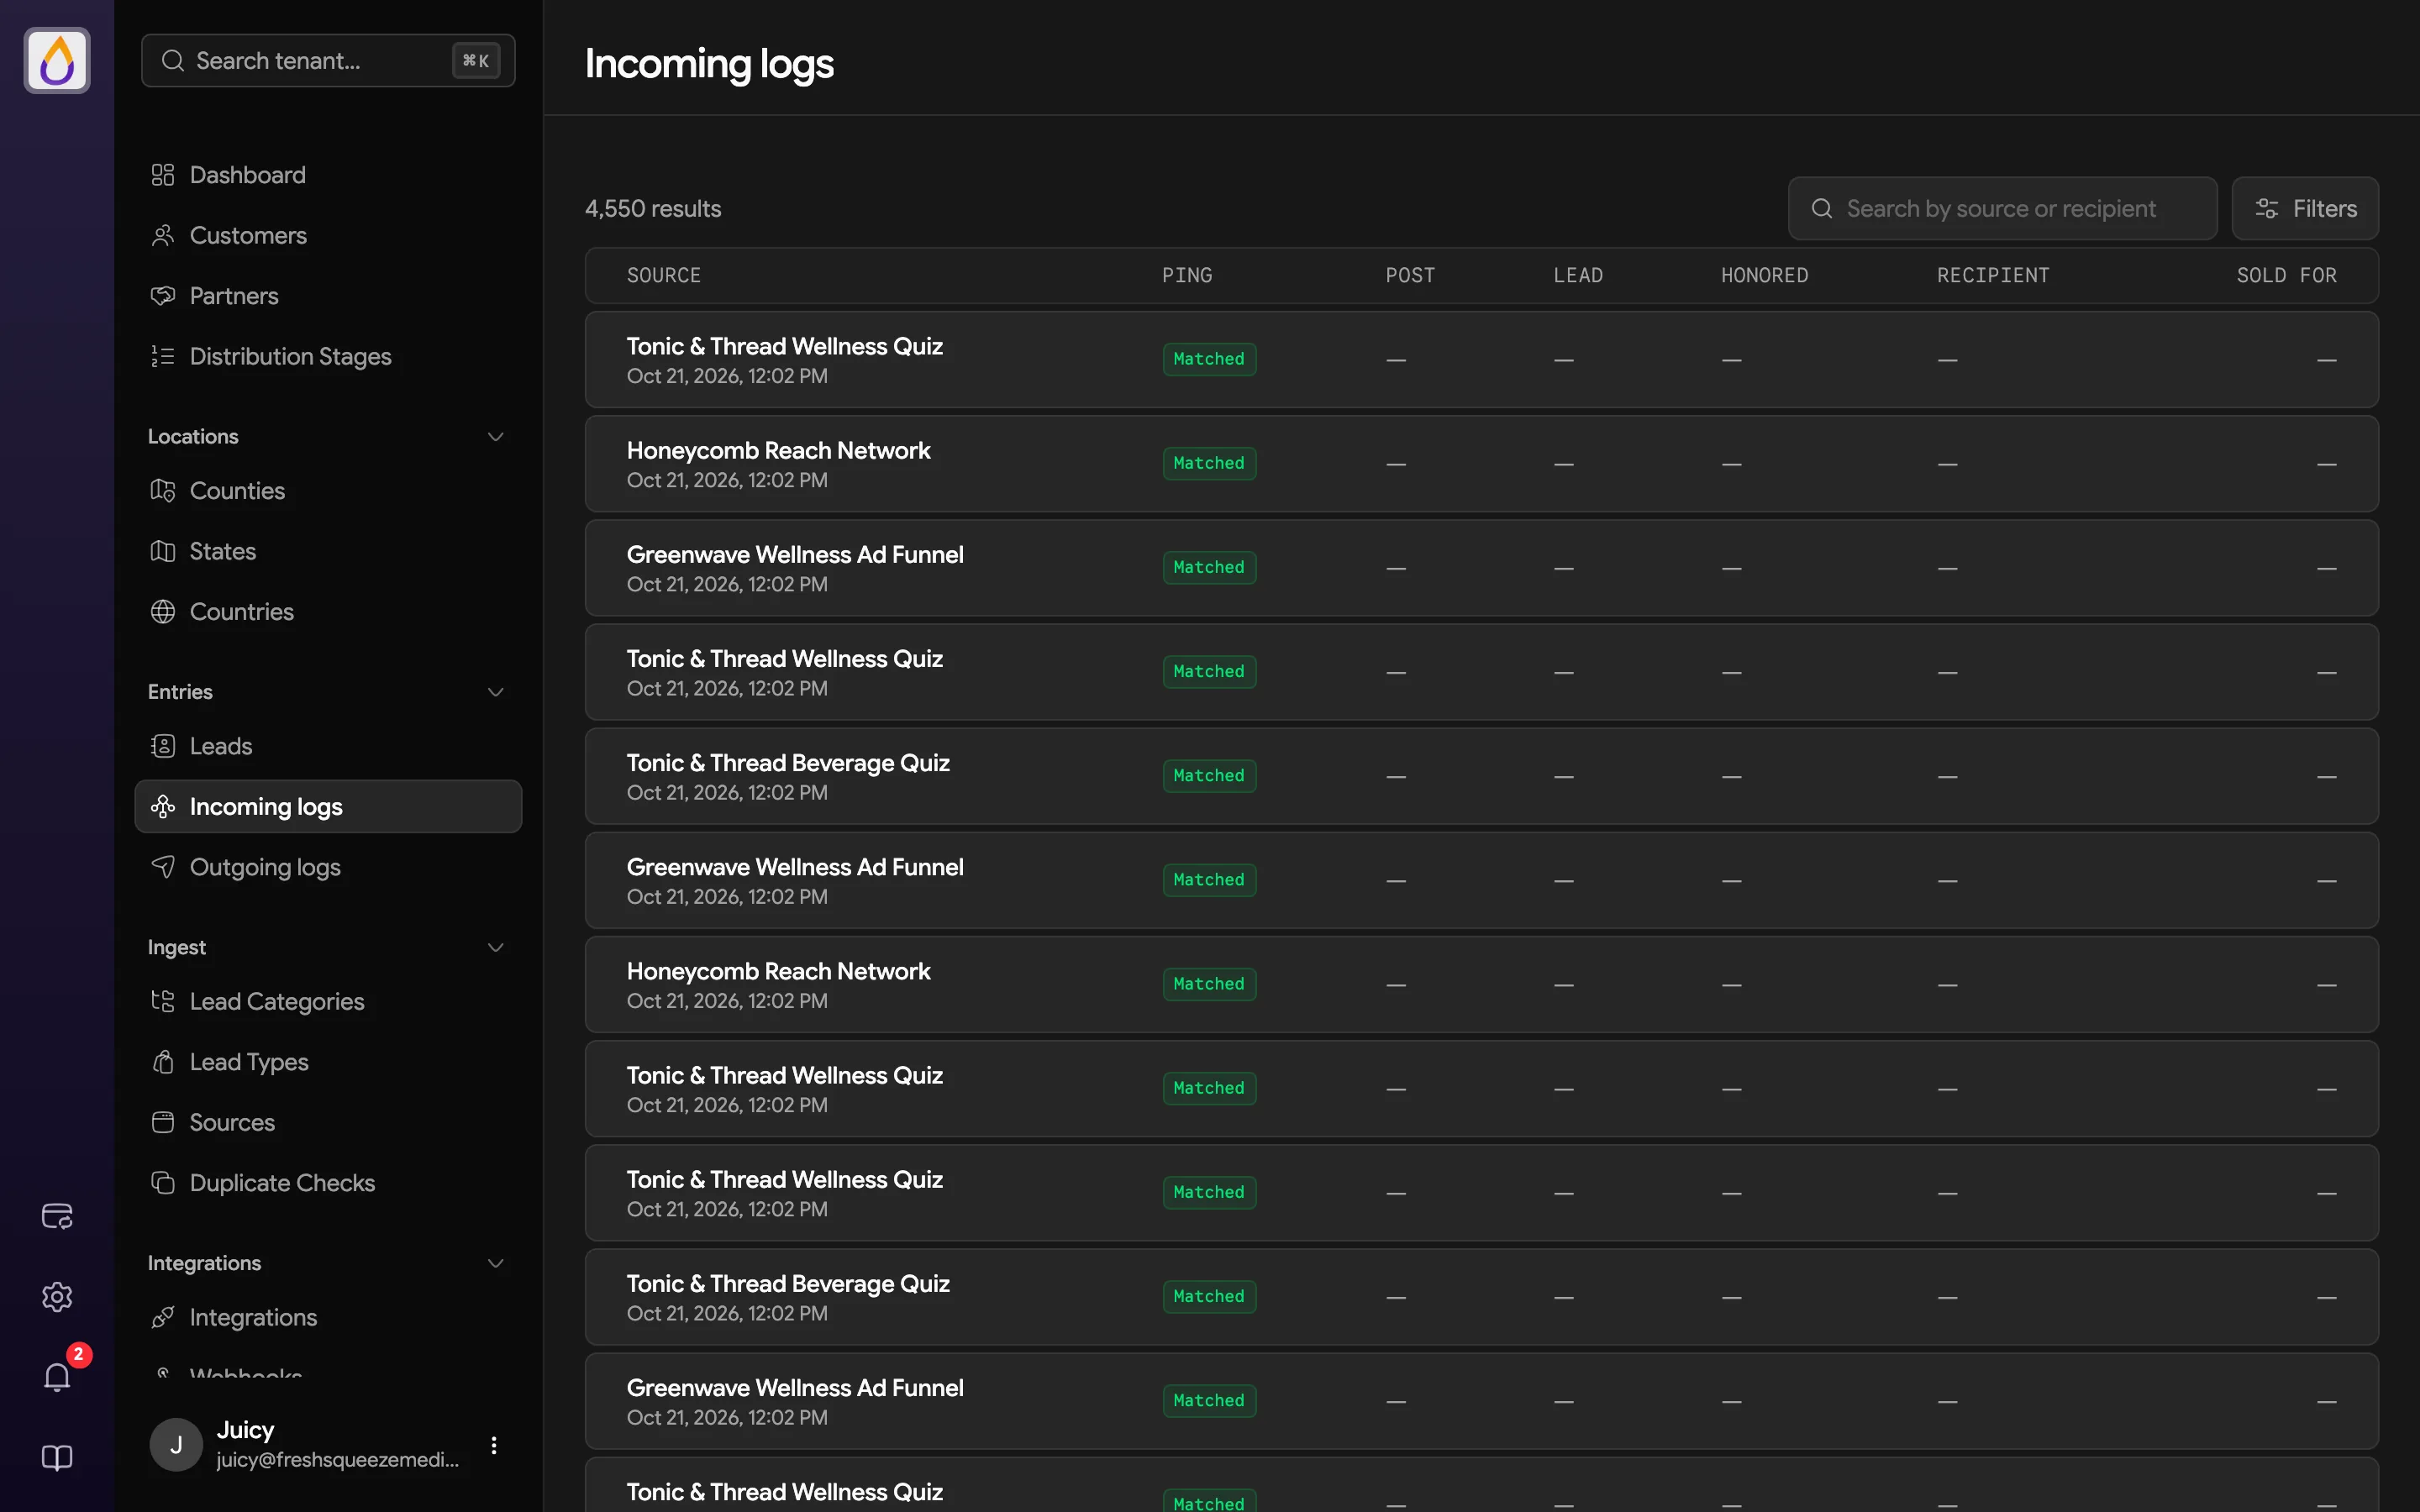The height and width of the screenshot is (1512, 2420).
Task: Collapse the Ingest section chevron
Action: pyautogui.click(x=495, y=948)
